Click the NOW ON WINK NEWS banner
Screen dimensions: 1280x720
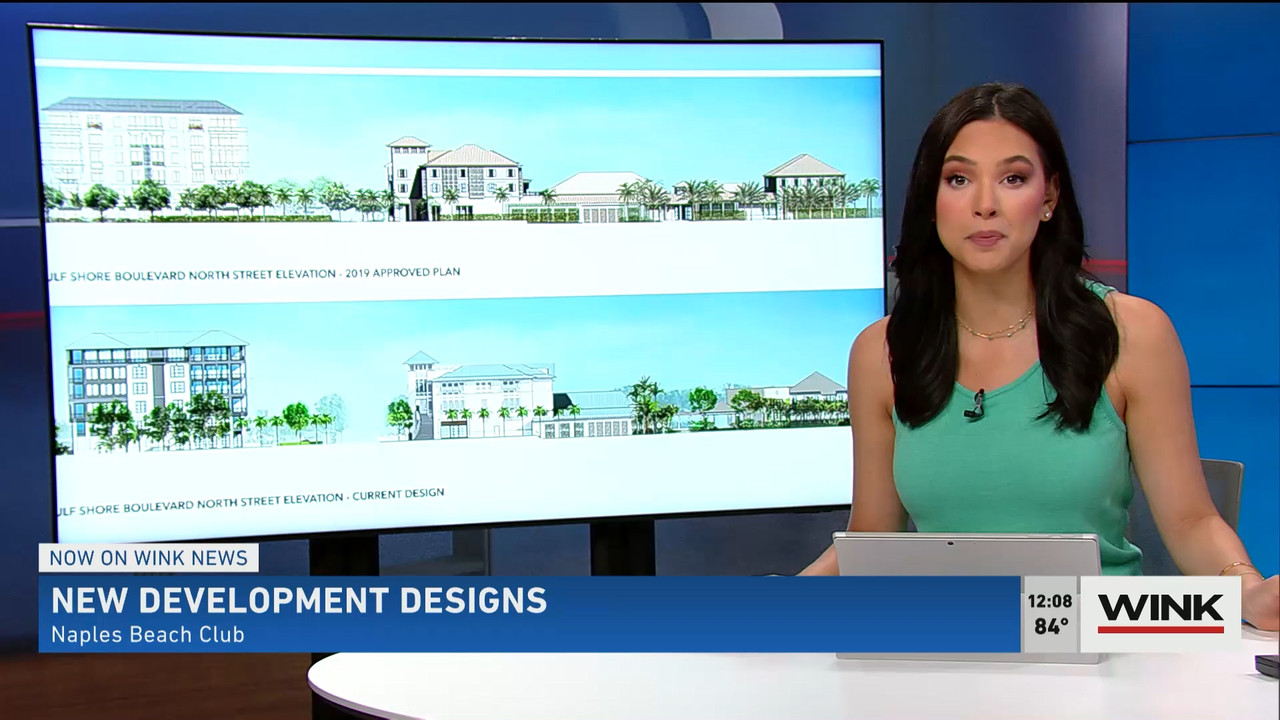[149, 558]
